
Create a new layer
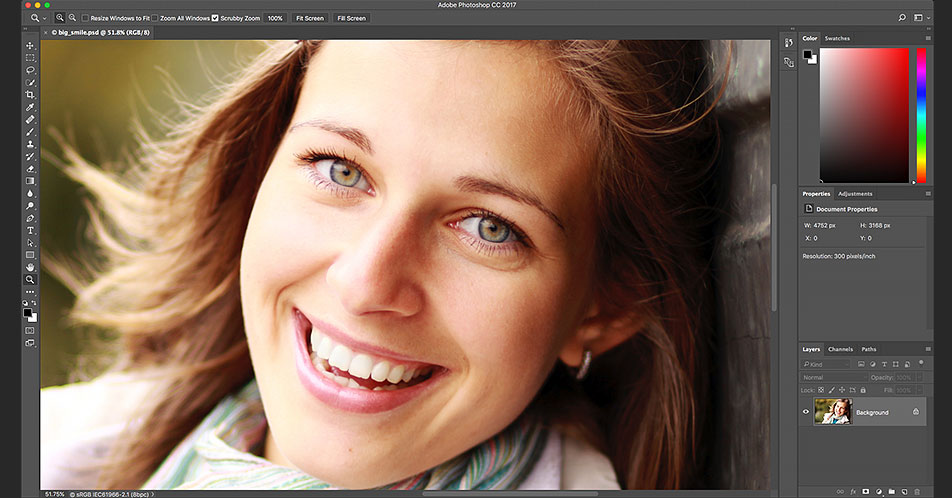click(904, 492)
